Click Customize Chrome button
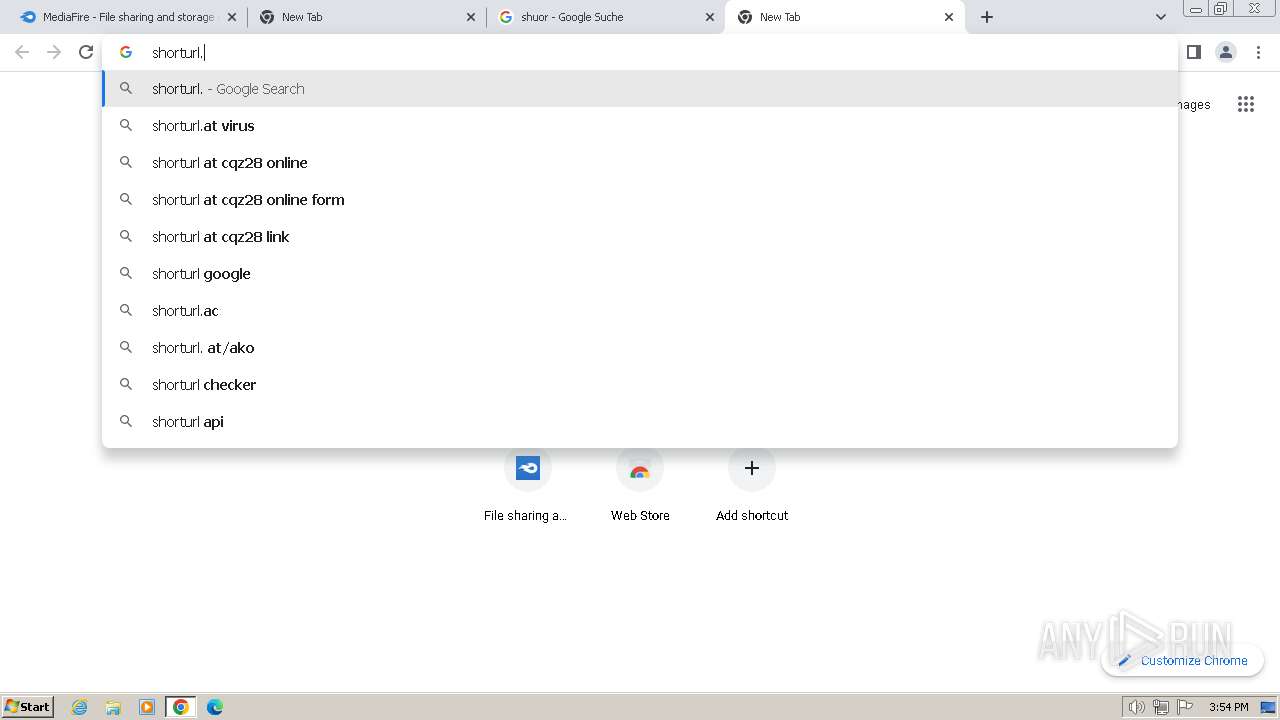1280x720 pixels. pyautogui.click(x=1183, y=660)
